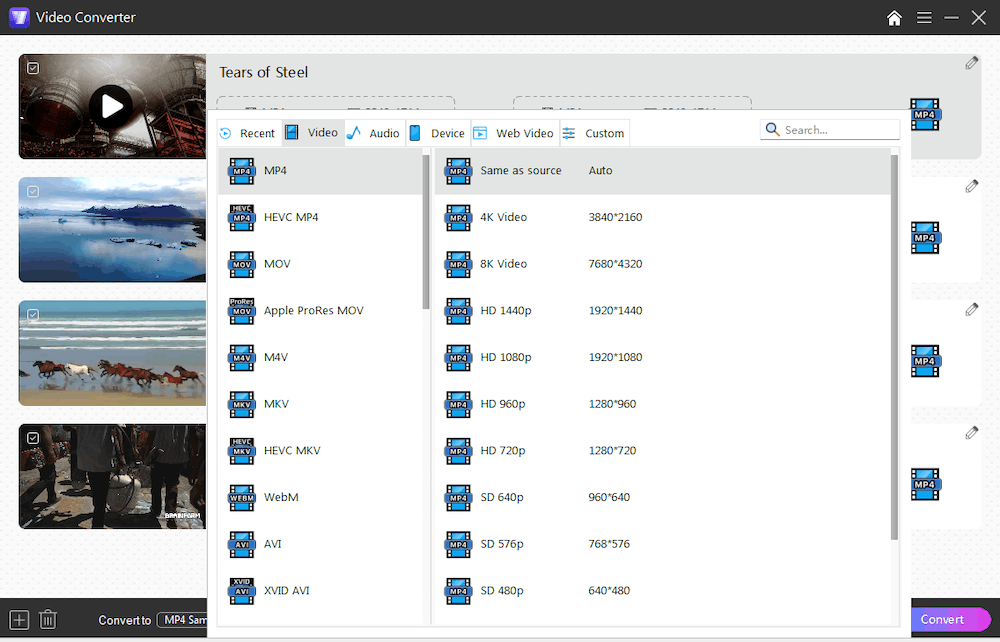Open the Convert to MP4 dropdown
The height and width of the screenshot is (642, 1000).
click(183, 620)
